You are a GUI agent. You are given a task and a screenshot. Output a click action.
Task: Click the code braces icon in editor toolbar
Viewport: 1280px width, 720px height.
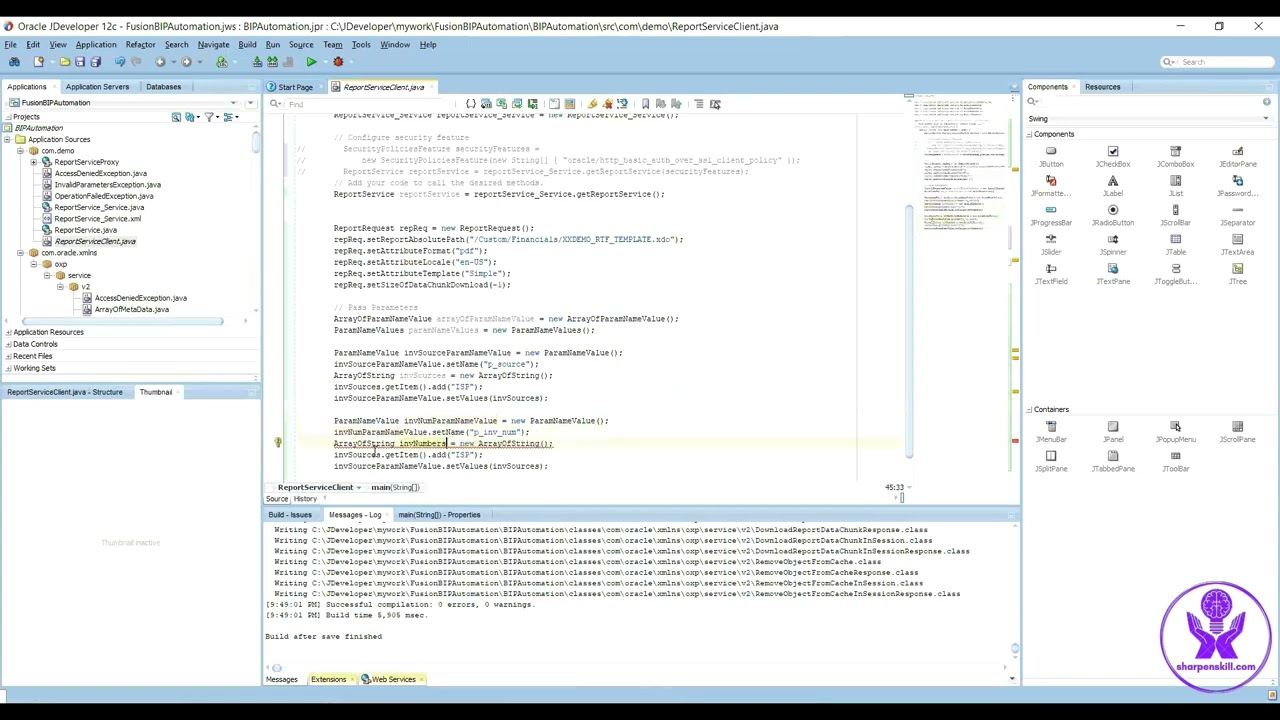[x=470, y=104]
